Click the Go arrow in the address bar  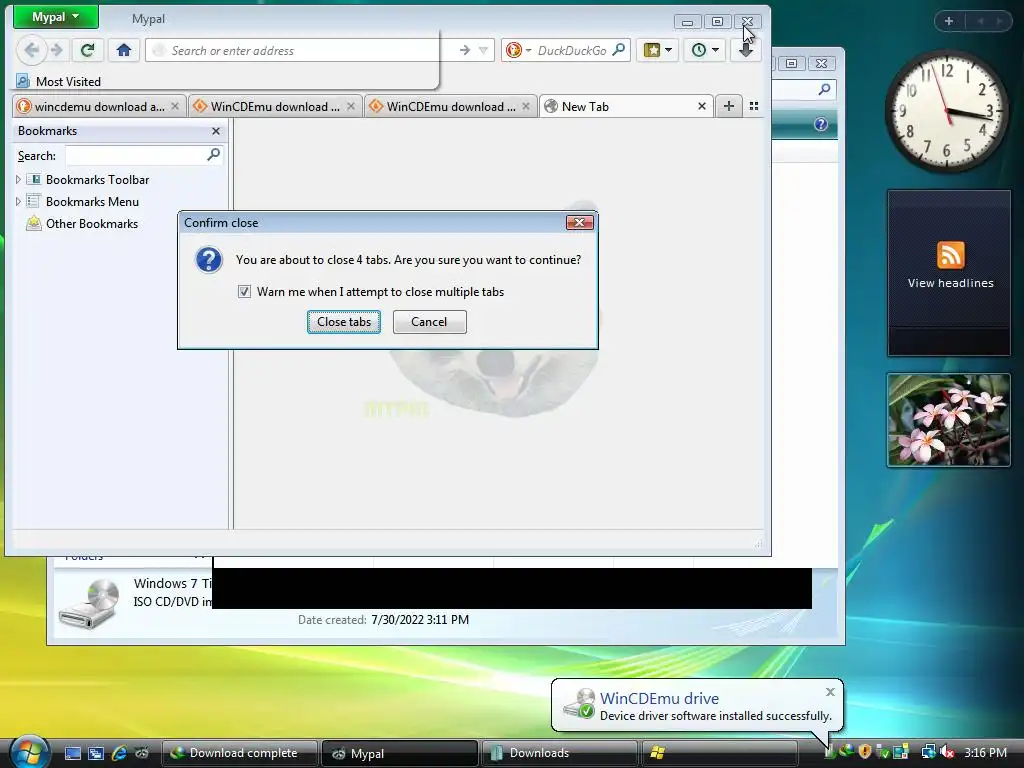click(x=464, y=50)
